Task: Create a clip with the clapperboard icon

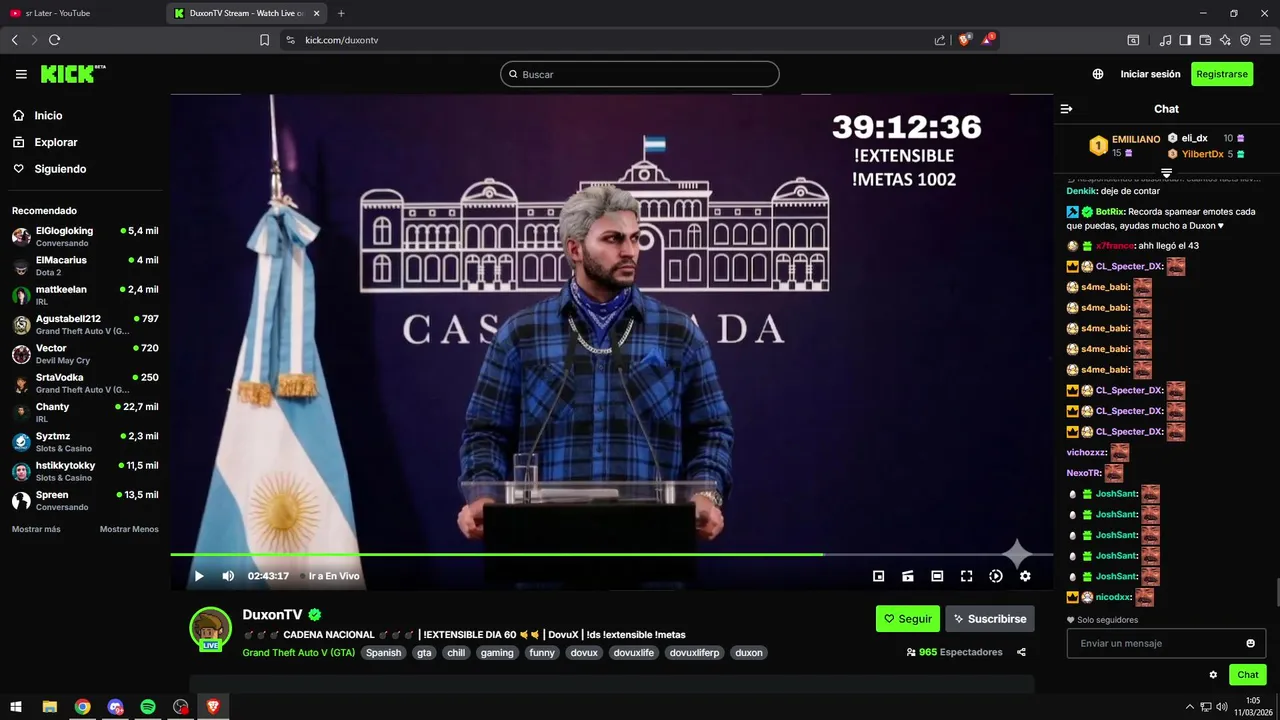Action: point(908,576)
